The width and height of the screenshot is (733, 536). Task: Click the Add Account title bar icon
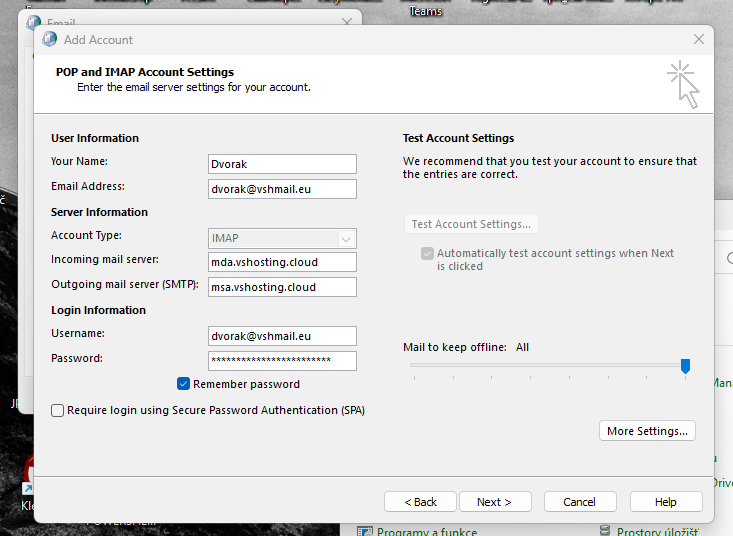click(x=49, y=39)
